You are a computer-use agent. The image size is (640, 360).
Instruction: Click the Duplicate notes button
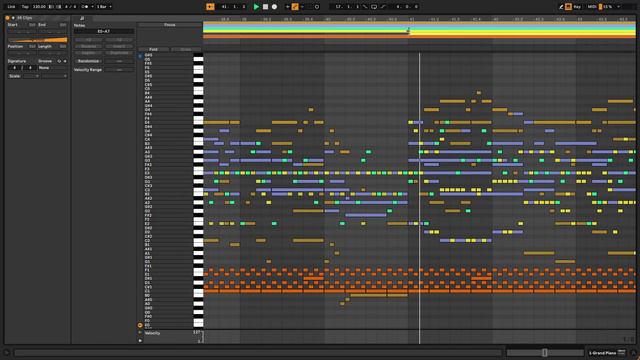click(x=119, y=53)
